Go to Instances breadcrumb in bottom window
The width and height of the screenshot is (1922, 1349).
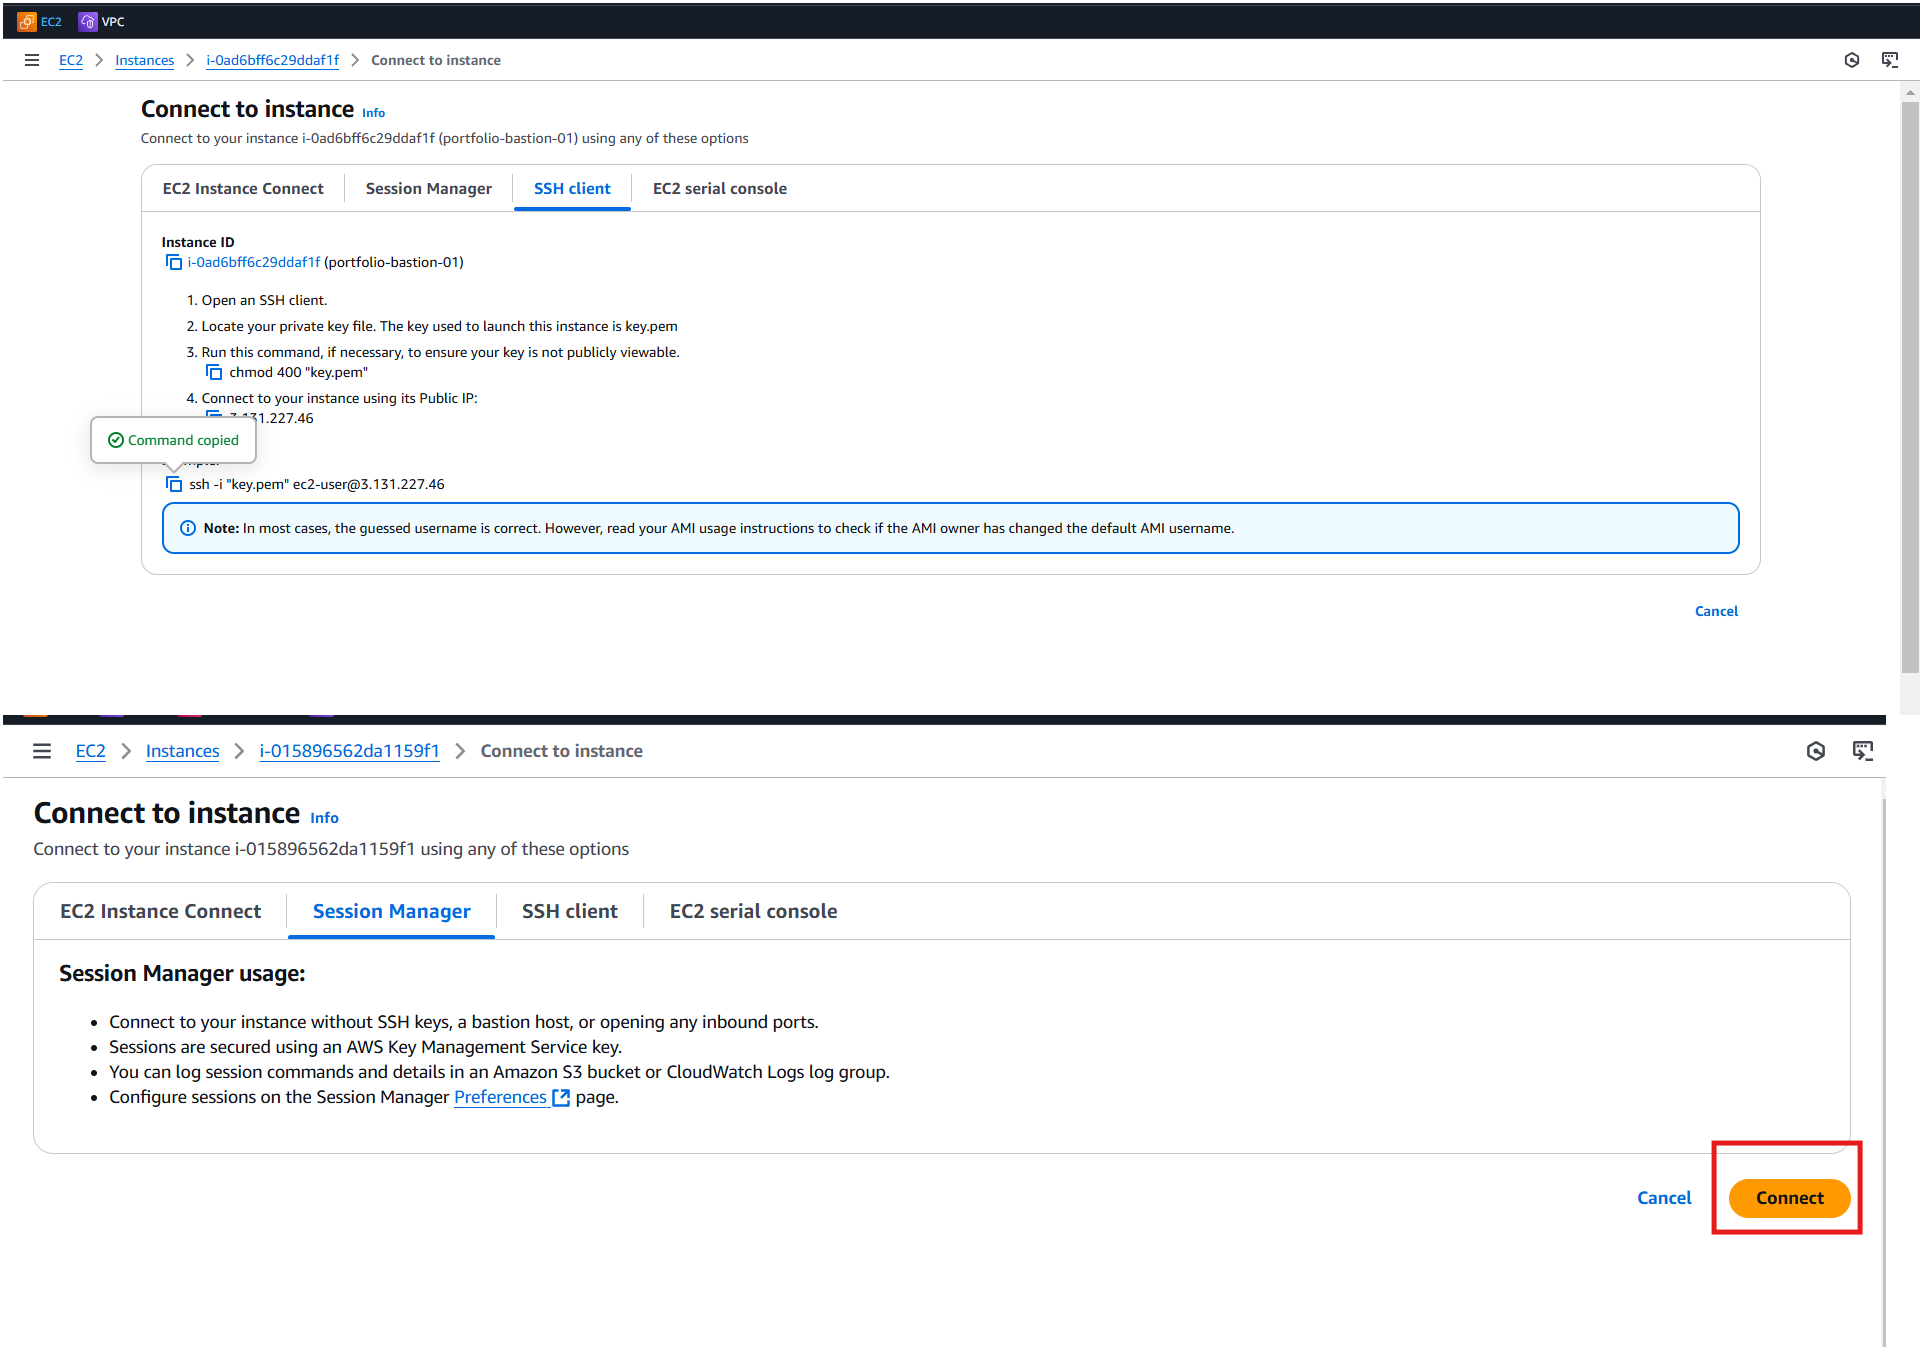[182, 751]
